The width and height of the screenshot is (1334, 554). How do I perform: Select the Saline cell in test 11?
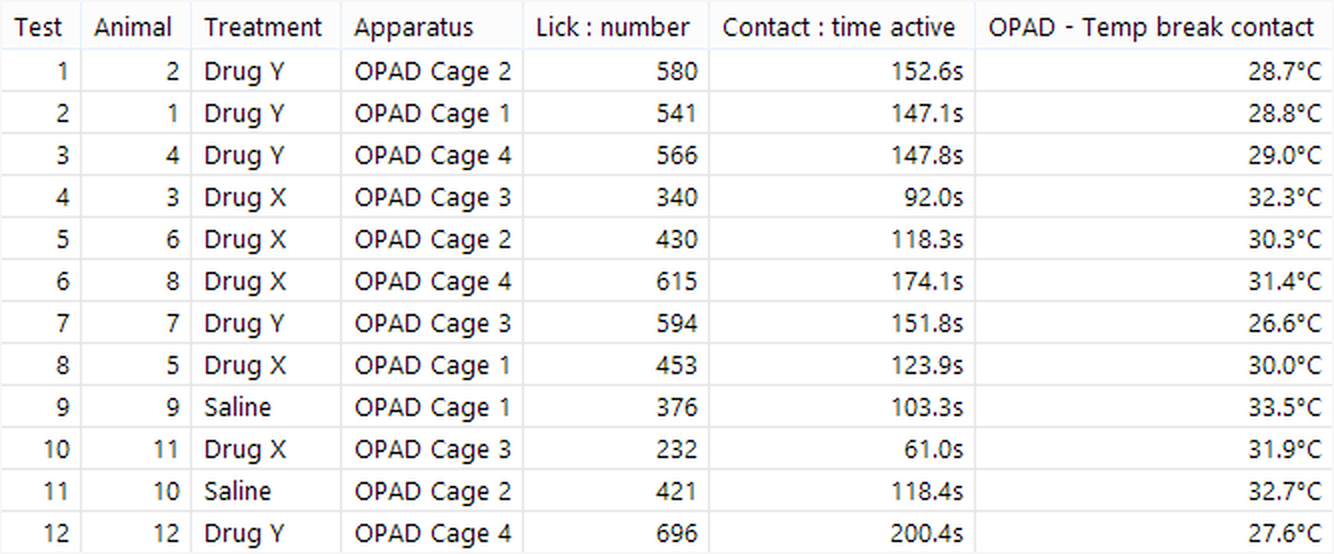(x=237, y=492)
